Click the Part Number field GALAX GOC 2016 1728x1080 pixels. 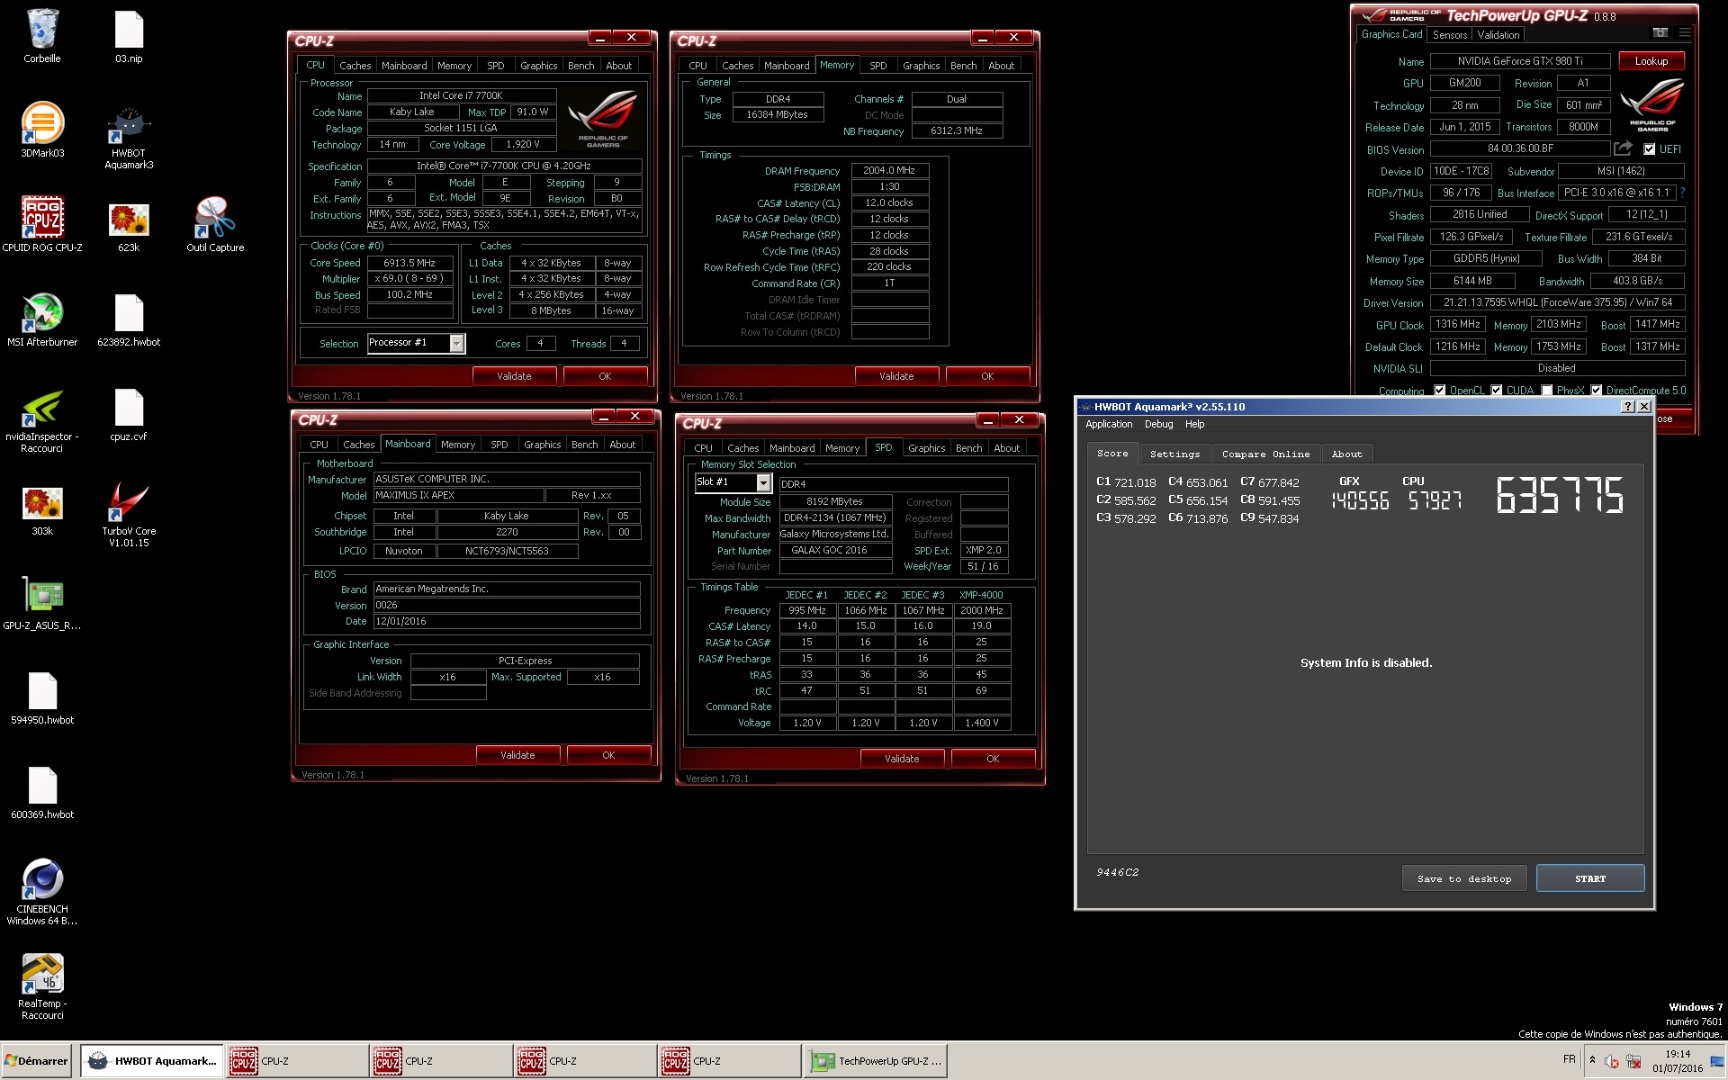(x=834, y=550)
